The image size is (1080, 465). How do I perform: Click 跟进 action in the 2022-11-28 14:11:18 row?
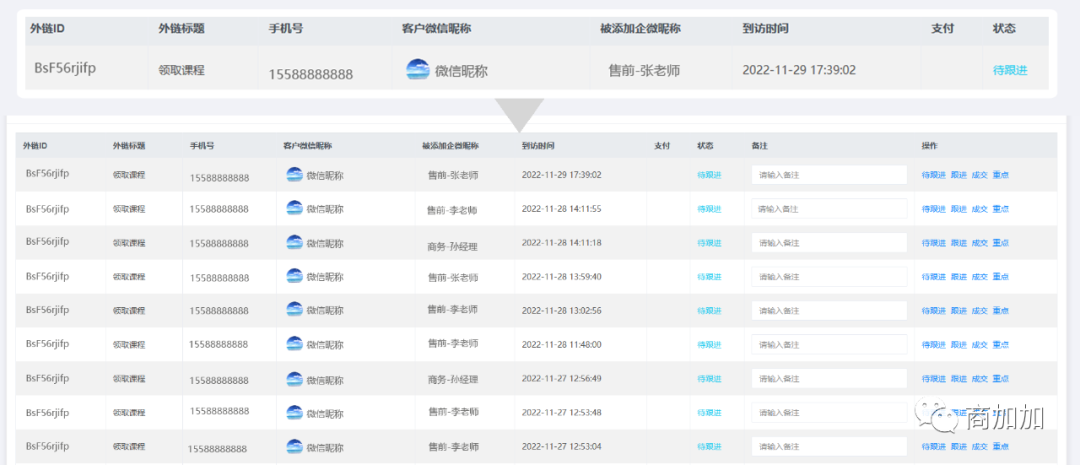click(x=958, y=243)
